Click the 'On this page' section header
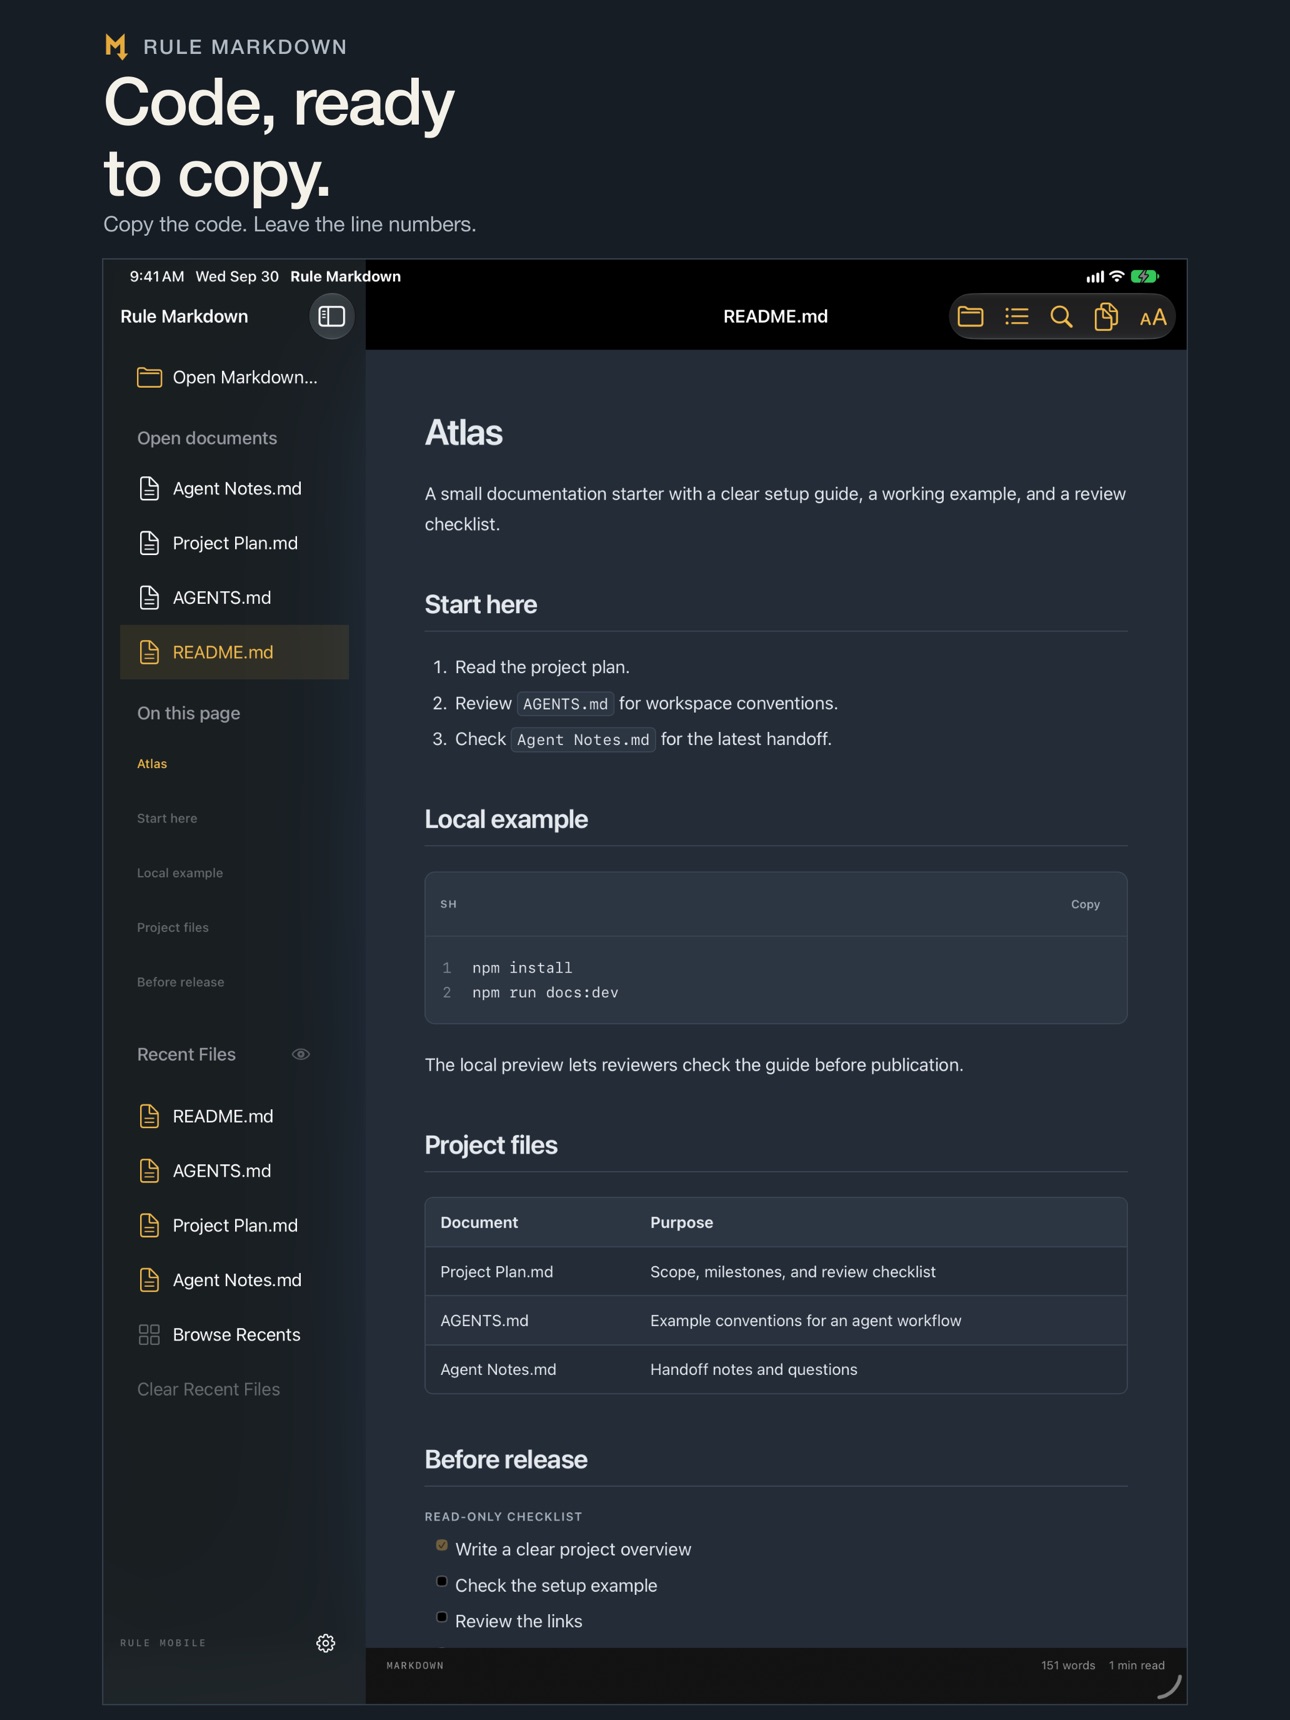The image size is (1290, 1720). (188, 713)
